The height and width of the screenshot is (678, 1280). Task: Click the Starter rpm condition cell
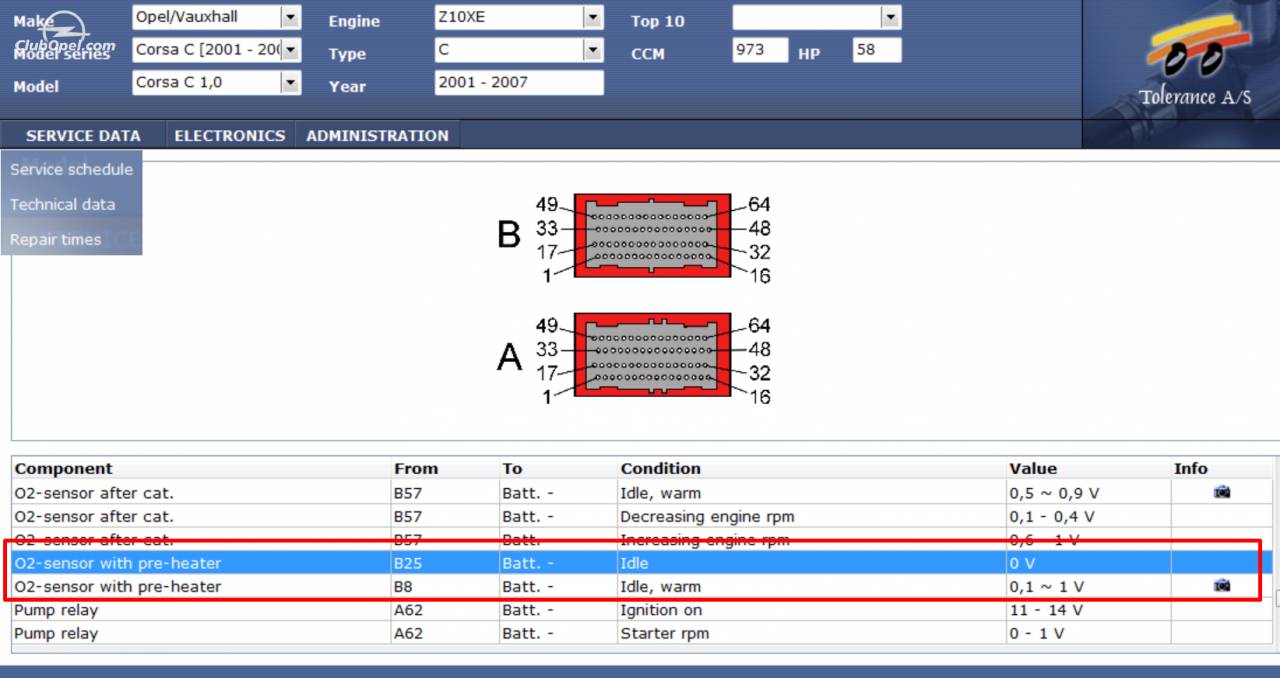click(665, 634)
